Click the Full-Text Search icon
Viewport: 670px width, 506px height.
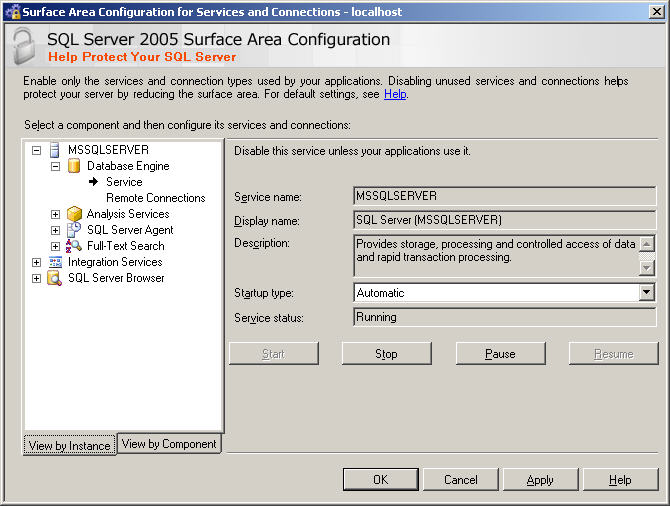73,246
